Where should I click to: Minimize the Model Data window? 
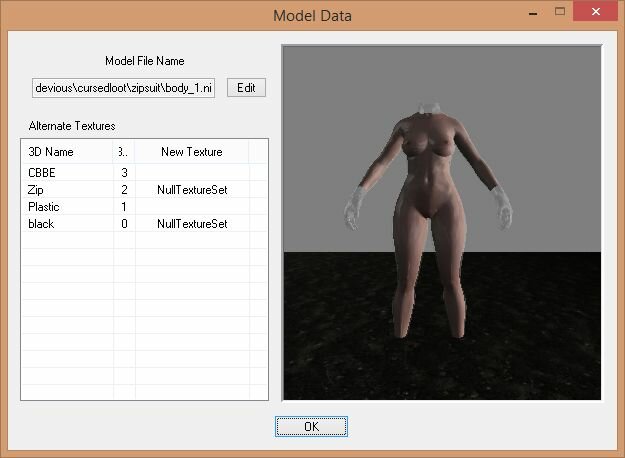coord(533,13)
